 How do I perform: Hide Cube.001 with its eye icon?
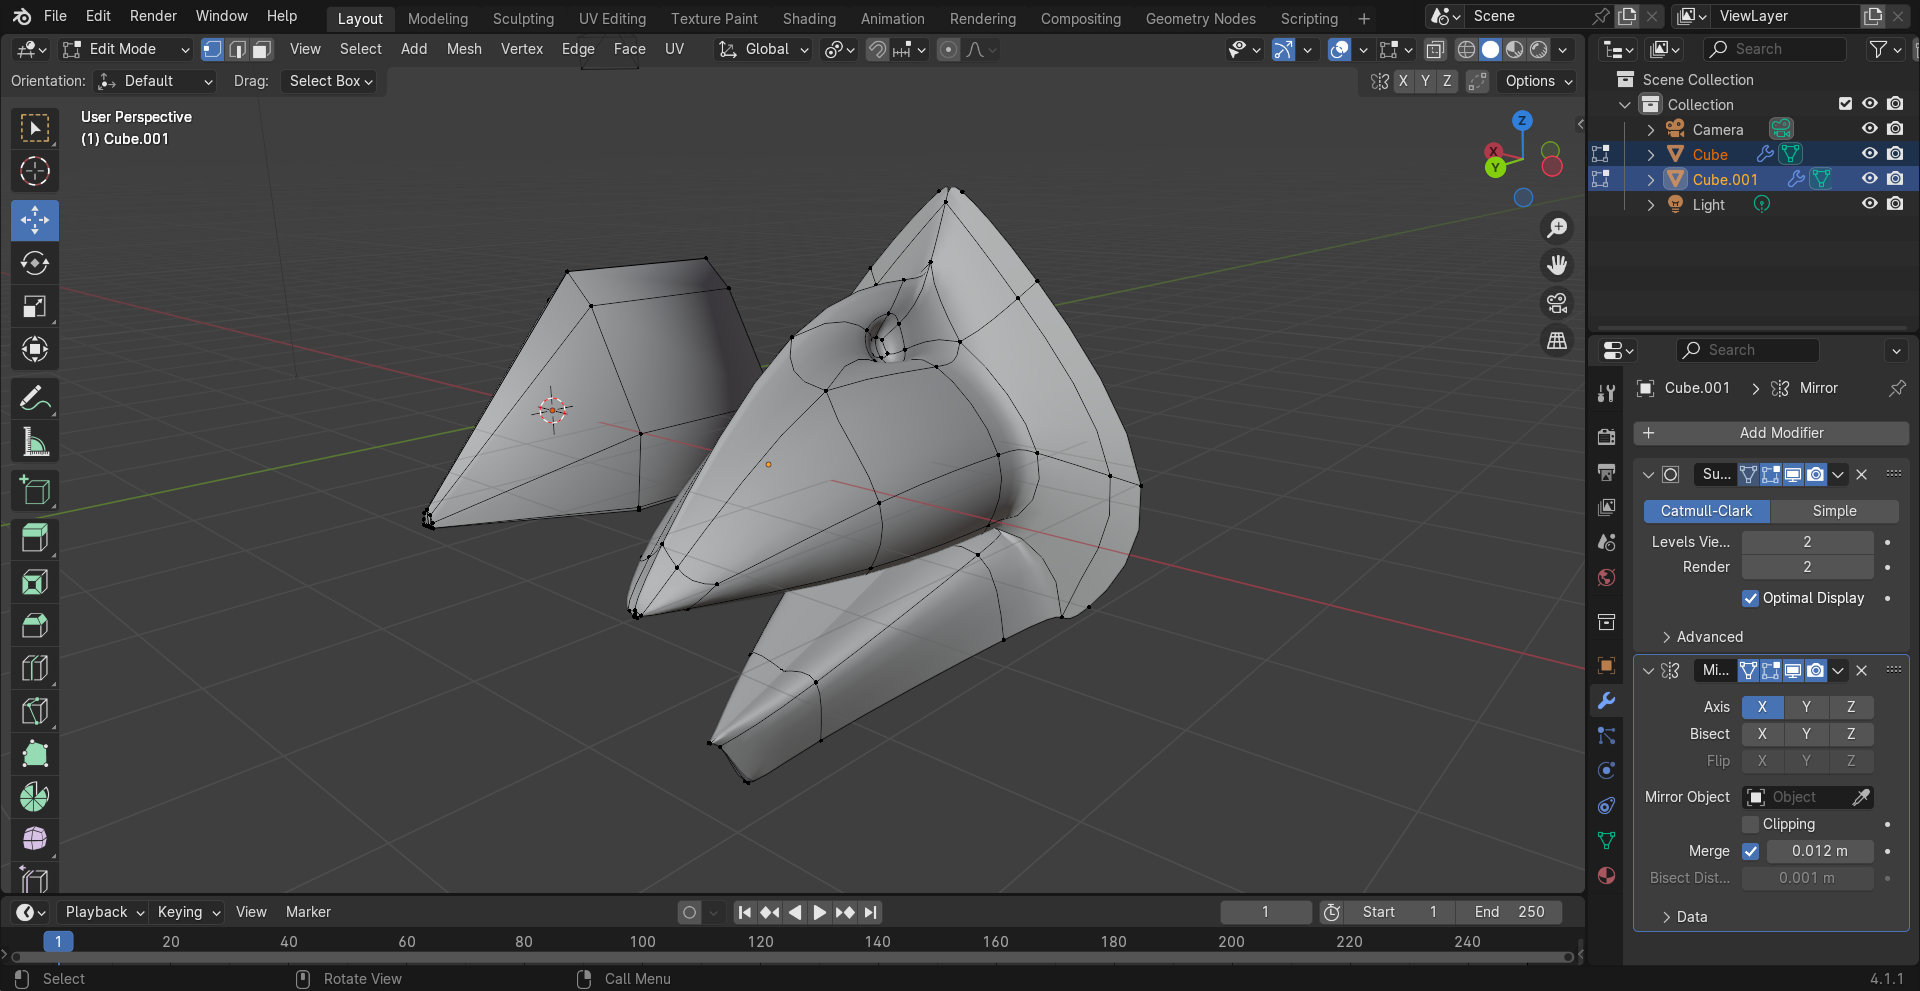(x=1869, y=179)
